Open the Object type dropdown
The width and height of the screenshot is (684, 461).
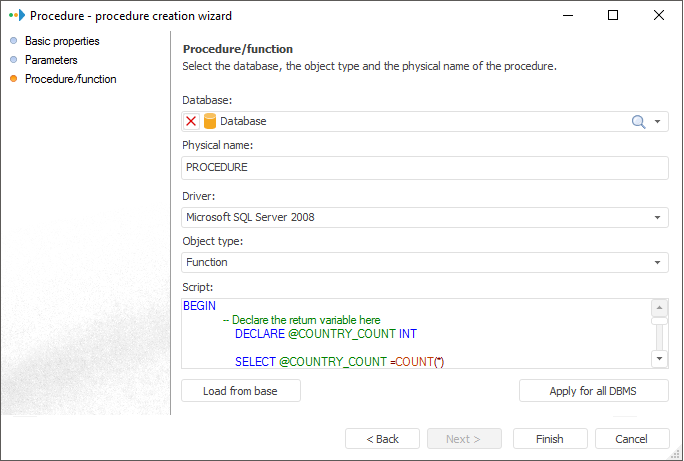coord(658,262)
